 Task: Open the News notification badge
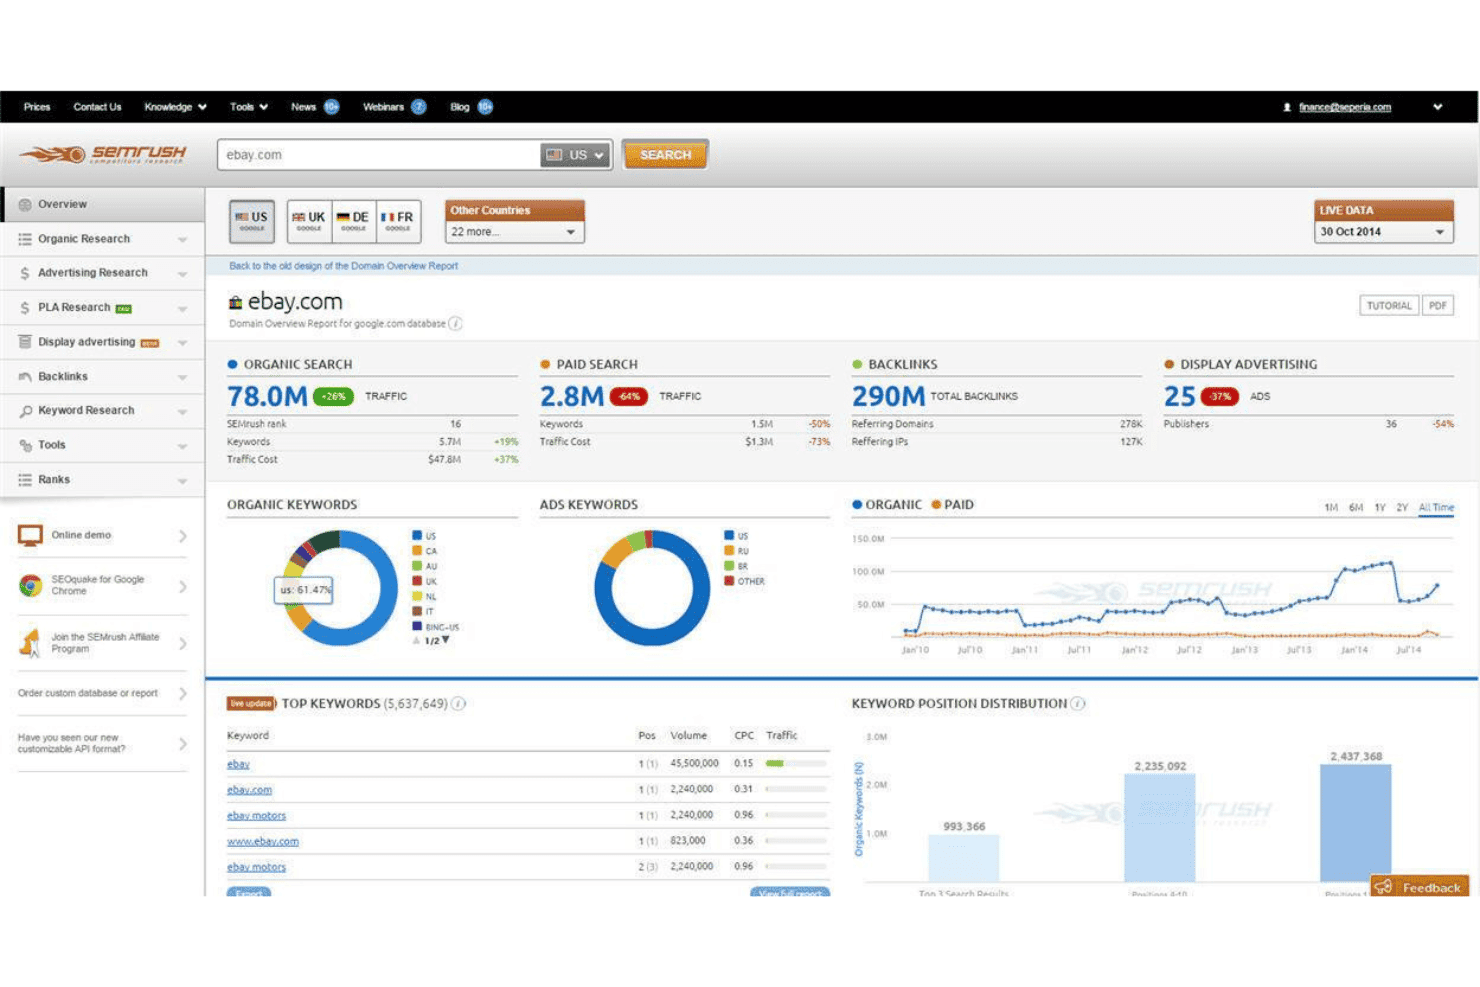[x=331, y=107]
